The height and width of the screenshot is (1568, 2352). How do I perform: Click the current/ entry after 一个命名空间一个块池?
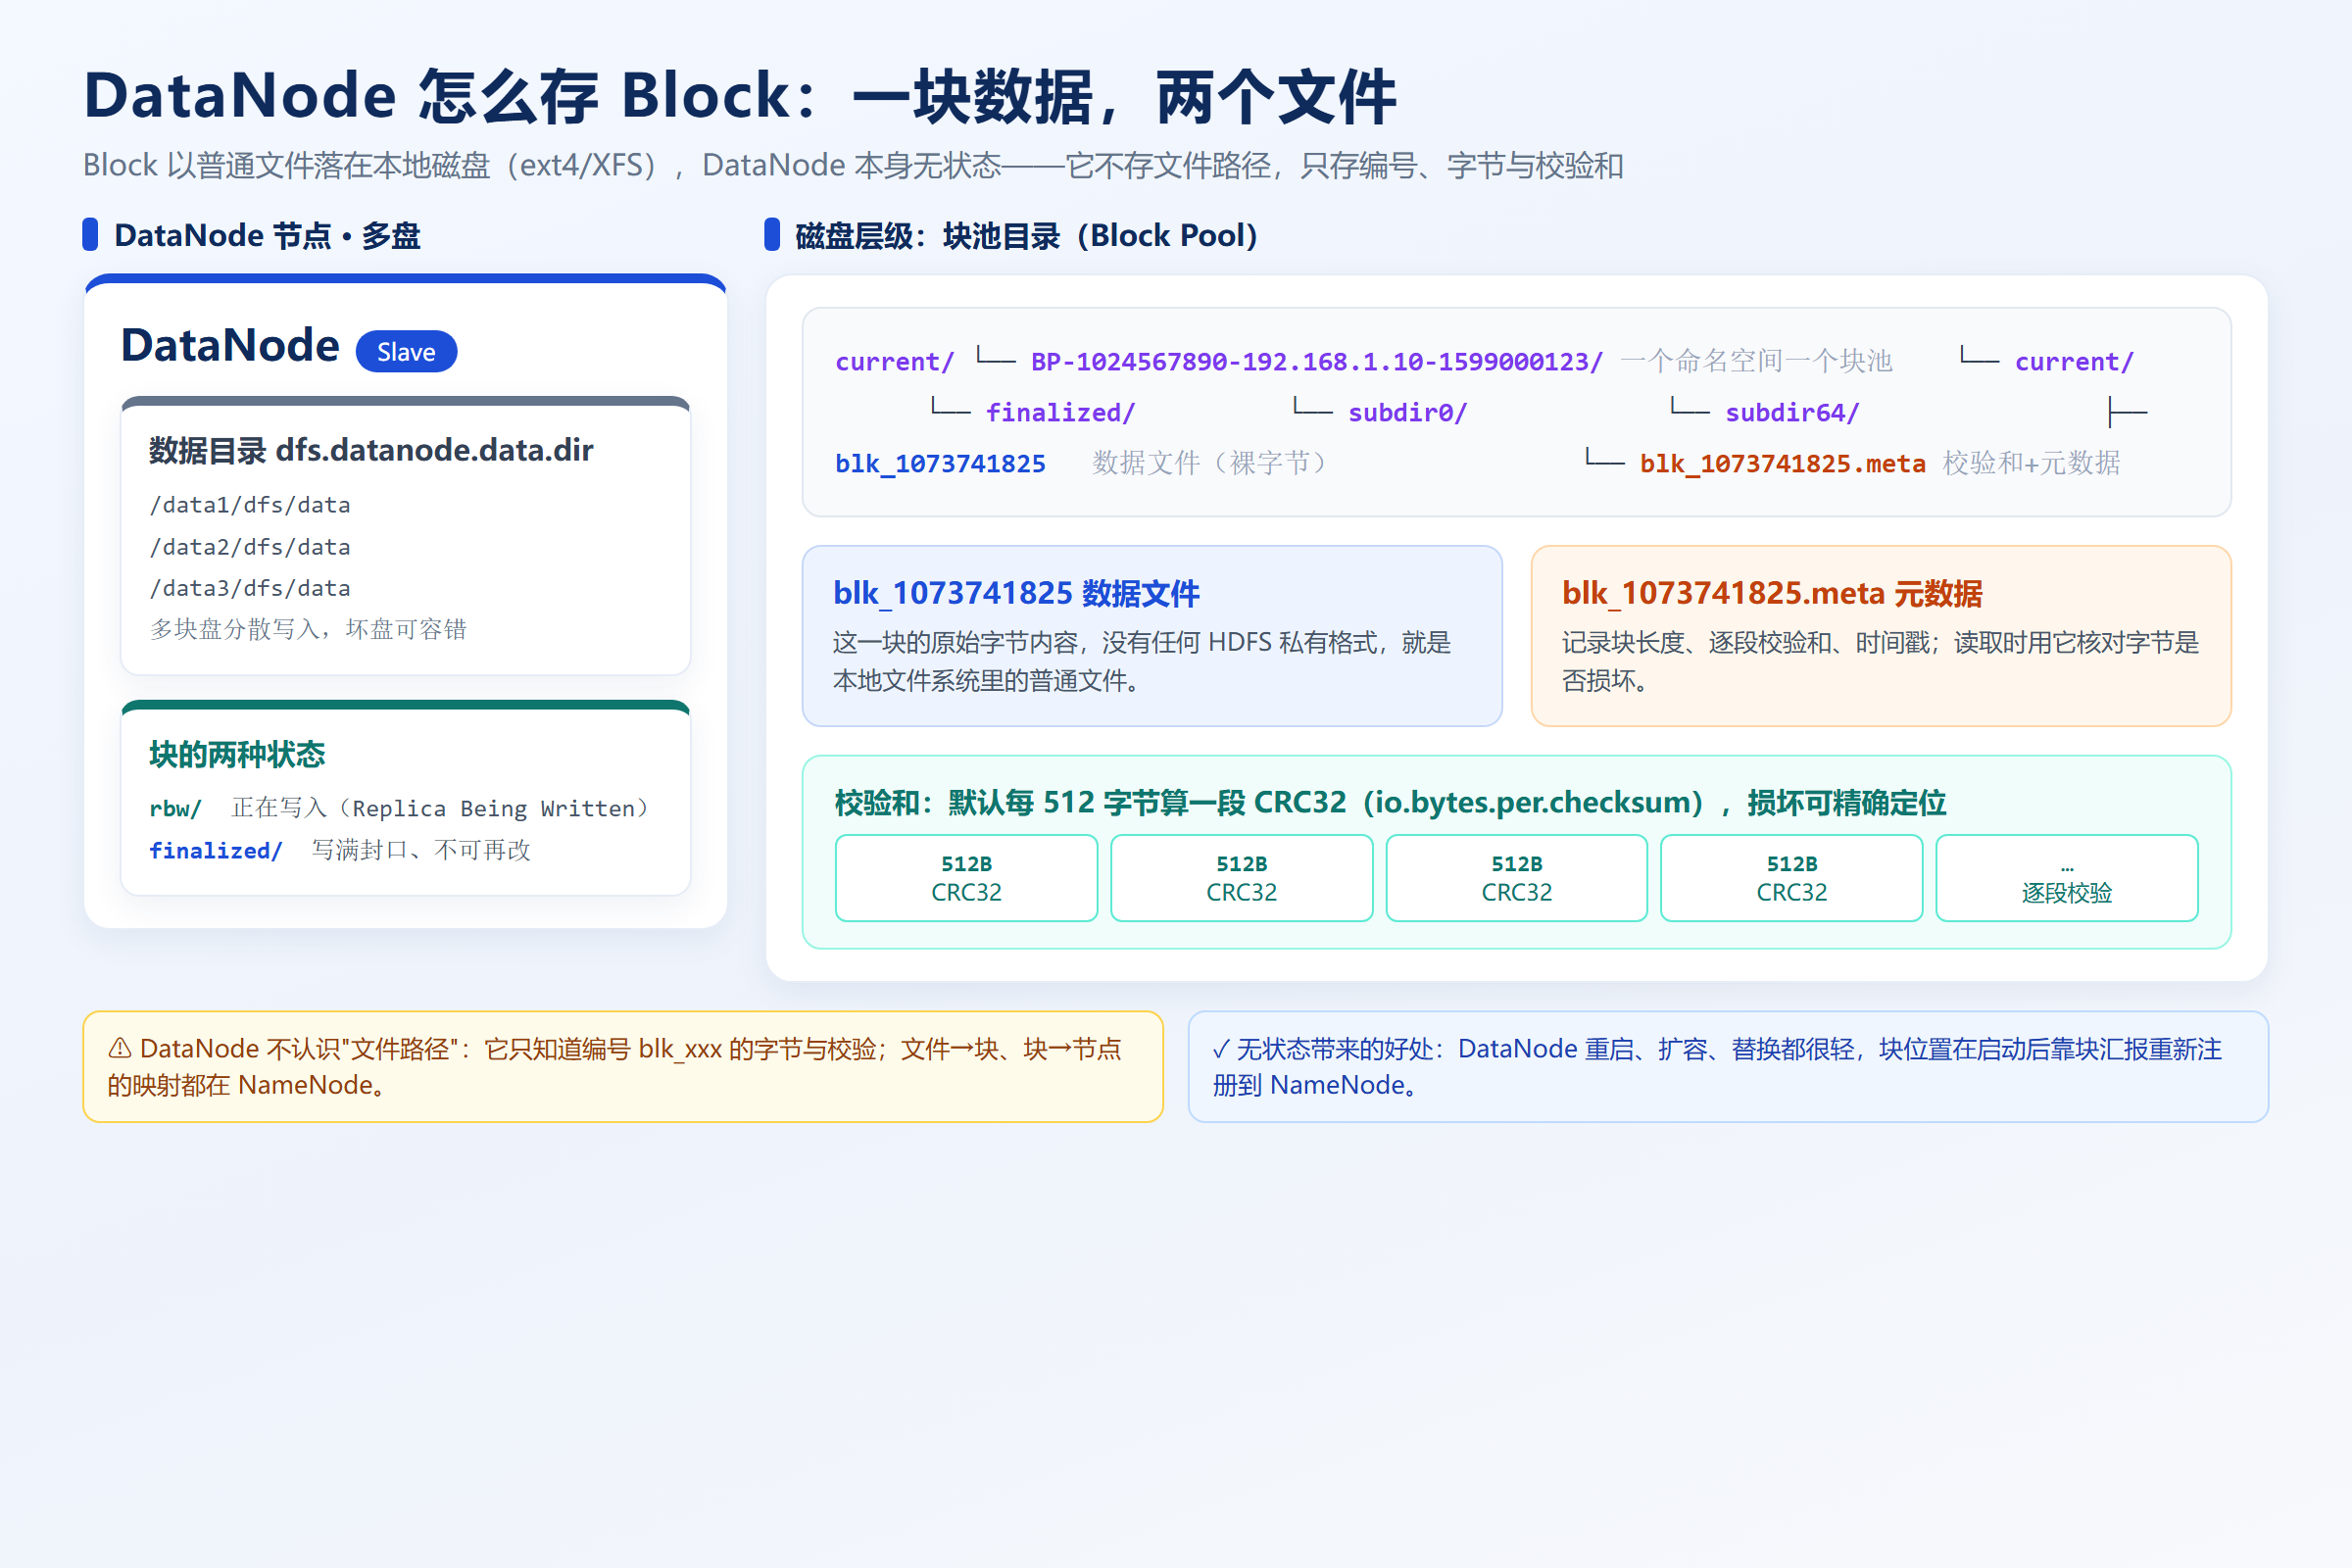coord(2074,361)
